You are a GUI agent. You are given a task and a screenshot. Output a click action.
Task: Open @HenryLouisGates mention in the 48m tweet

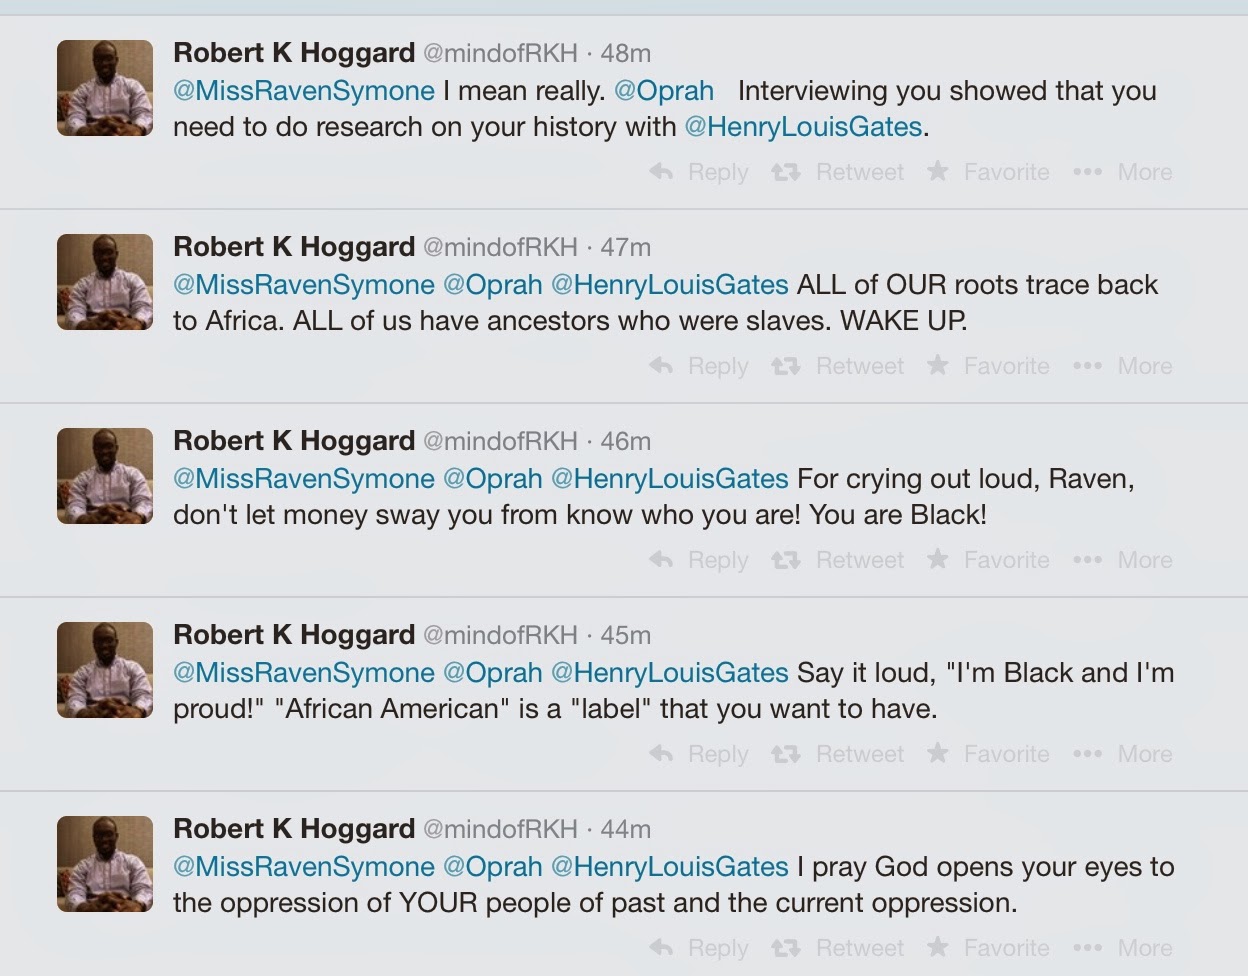point(803,127)
